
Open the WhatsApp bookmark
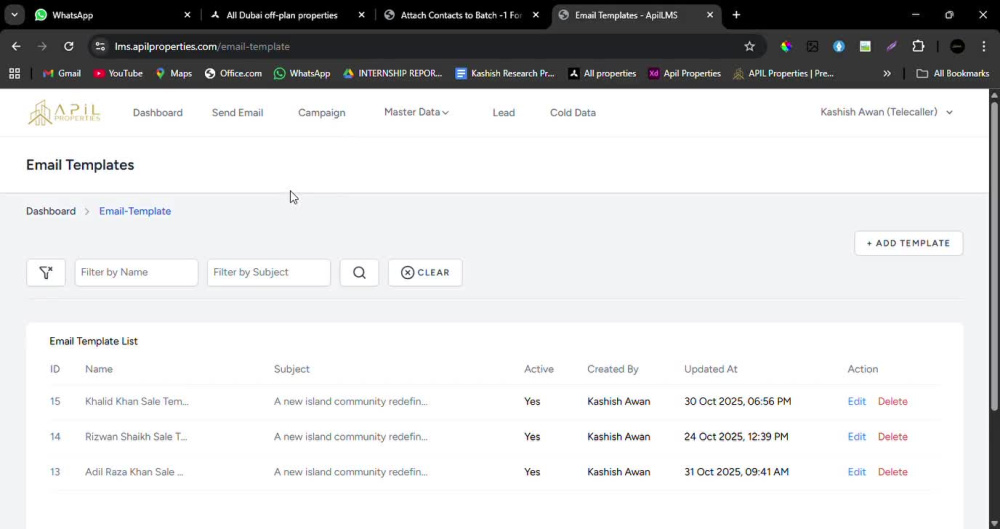click(302, 73)
